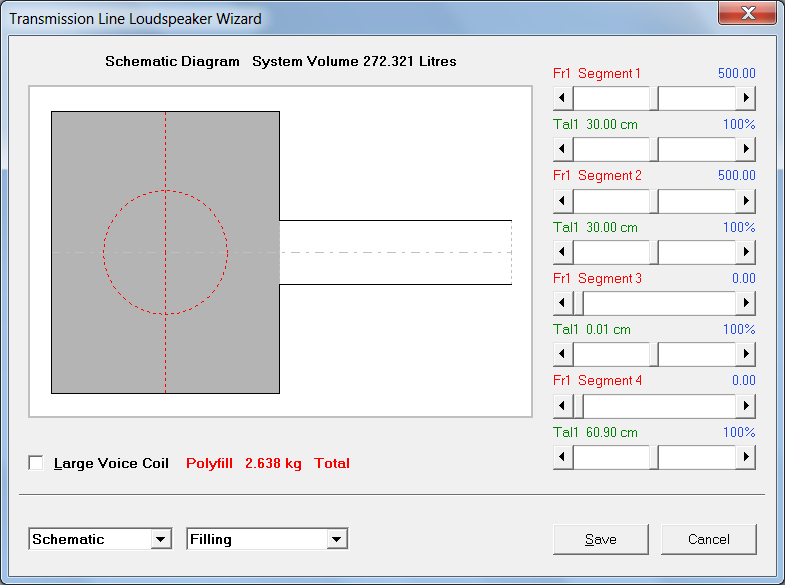The width and height of the screenshot is (785, 585).
Task: Decrease Fr1 Segment 1 with left arrow
Action: tap(563, 98)
